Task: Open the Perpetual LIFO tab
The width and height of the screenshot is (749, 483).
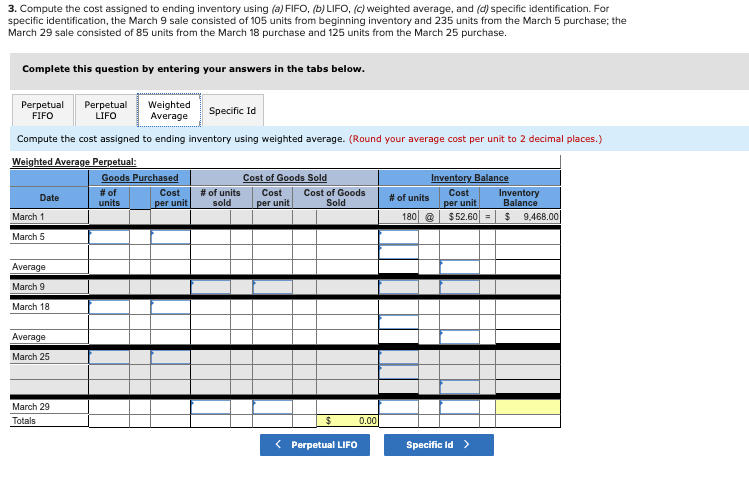Action: click(106, 110)
